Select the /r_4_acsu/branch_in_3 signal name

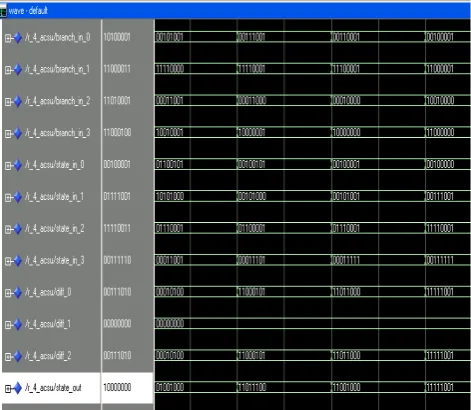57,133
